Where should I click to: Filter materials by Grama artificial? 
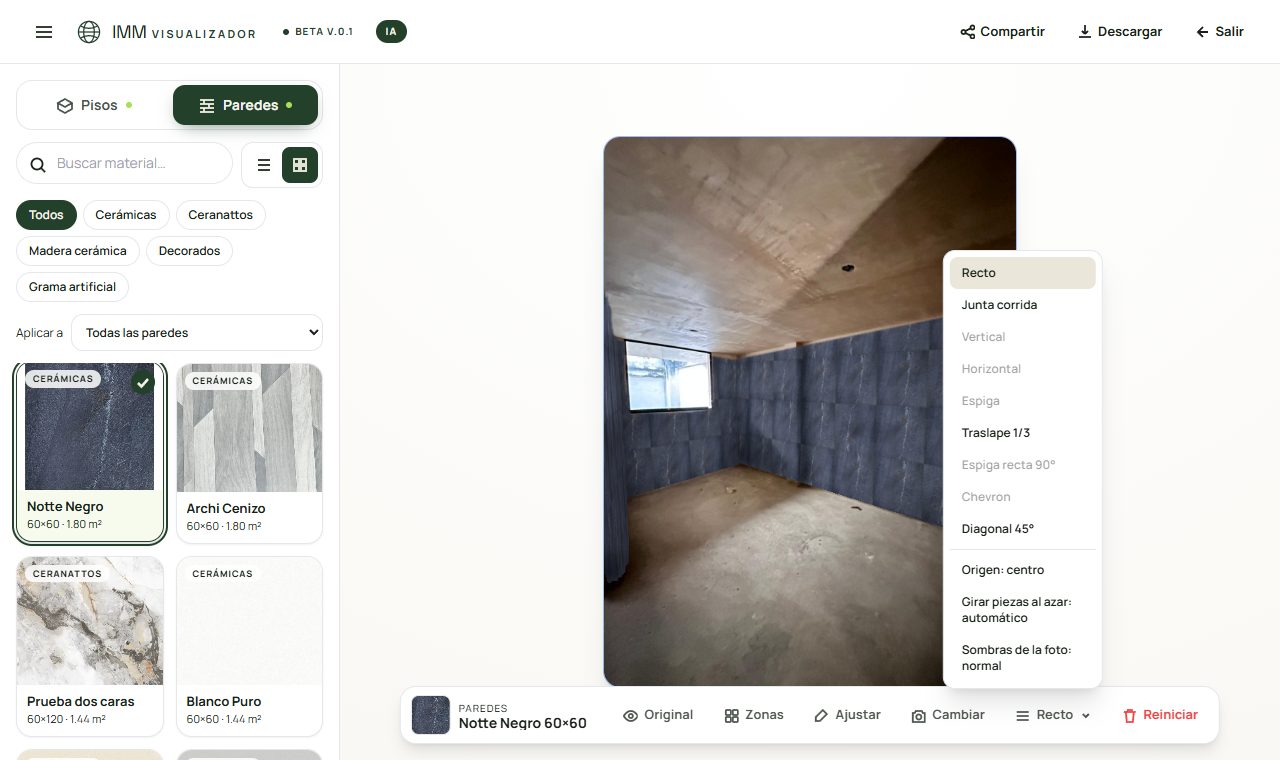pyautogui.click(x=72, y=287)
